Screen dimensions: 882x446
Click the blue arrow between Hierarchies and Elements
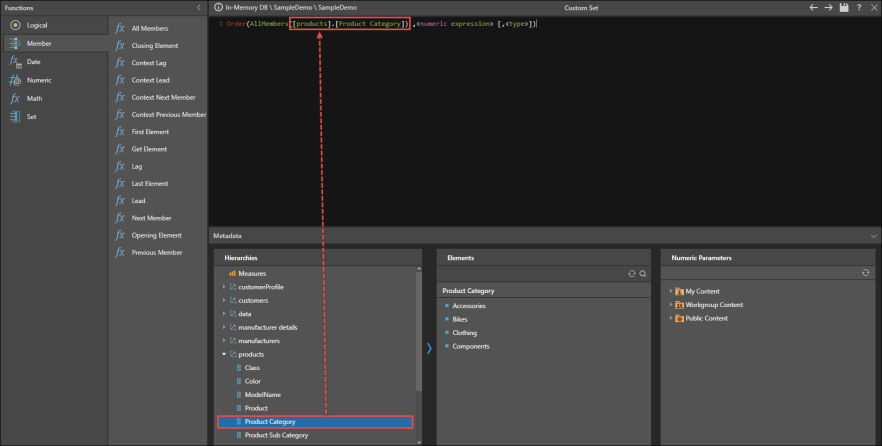[429, 349]
